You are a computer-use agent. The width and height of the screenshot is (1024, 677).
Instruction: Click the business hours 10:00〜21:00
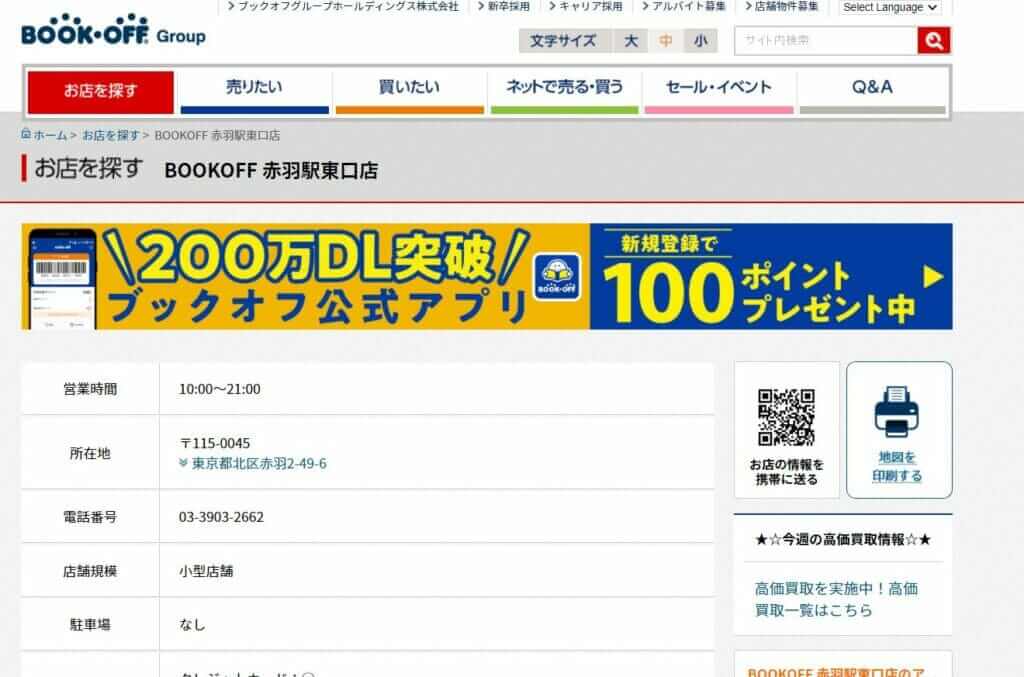point(219,389)
